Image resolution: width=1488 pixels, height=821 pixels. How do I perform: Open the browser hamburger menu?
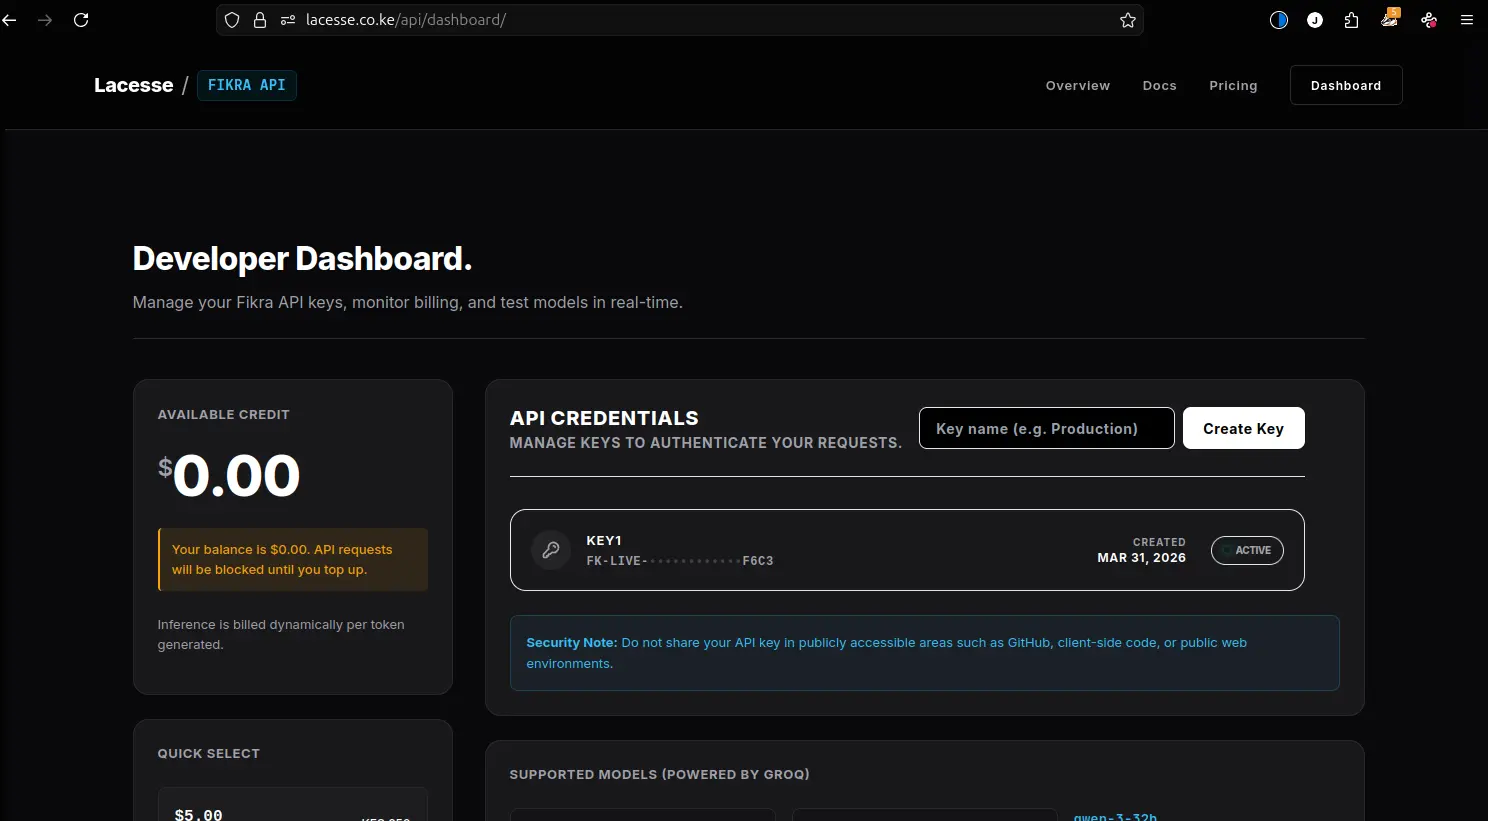[x=1467, y=20]
